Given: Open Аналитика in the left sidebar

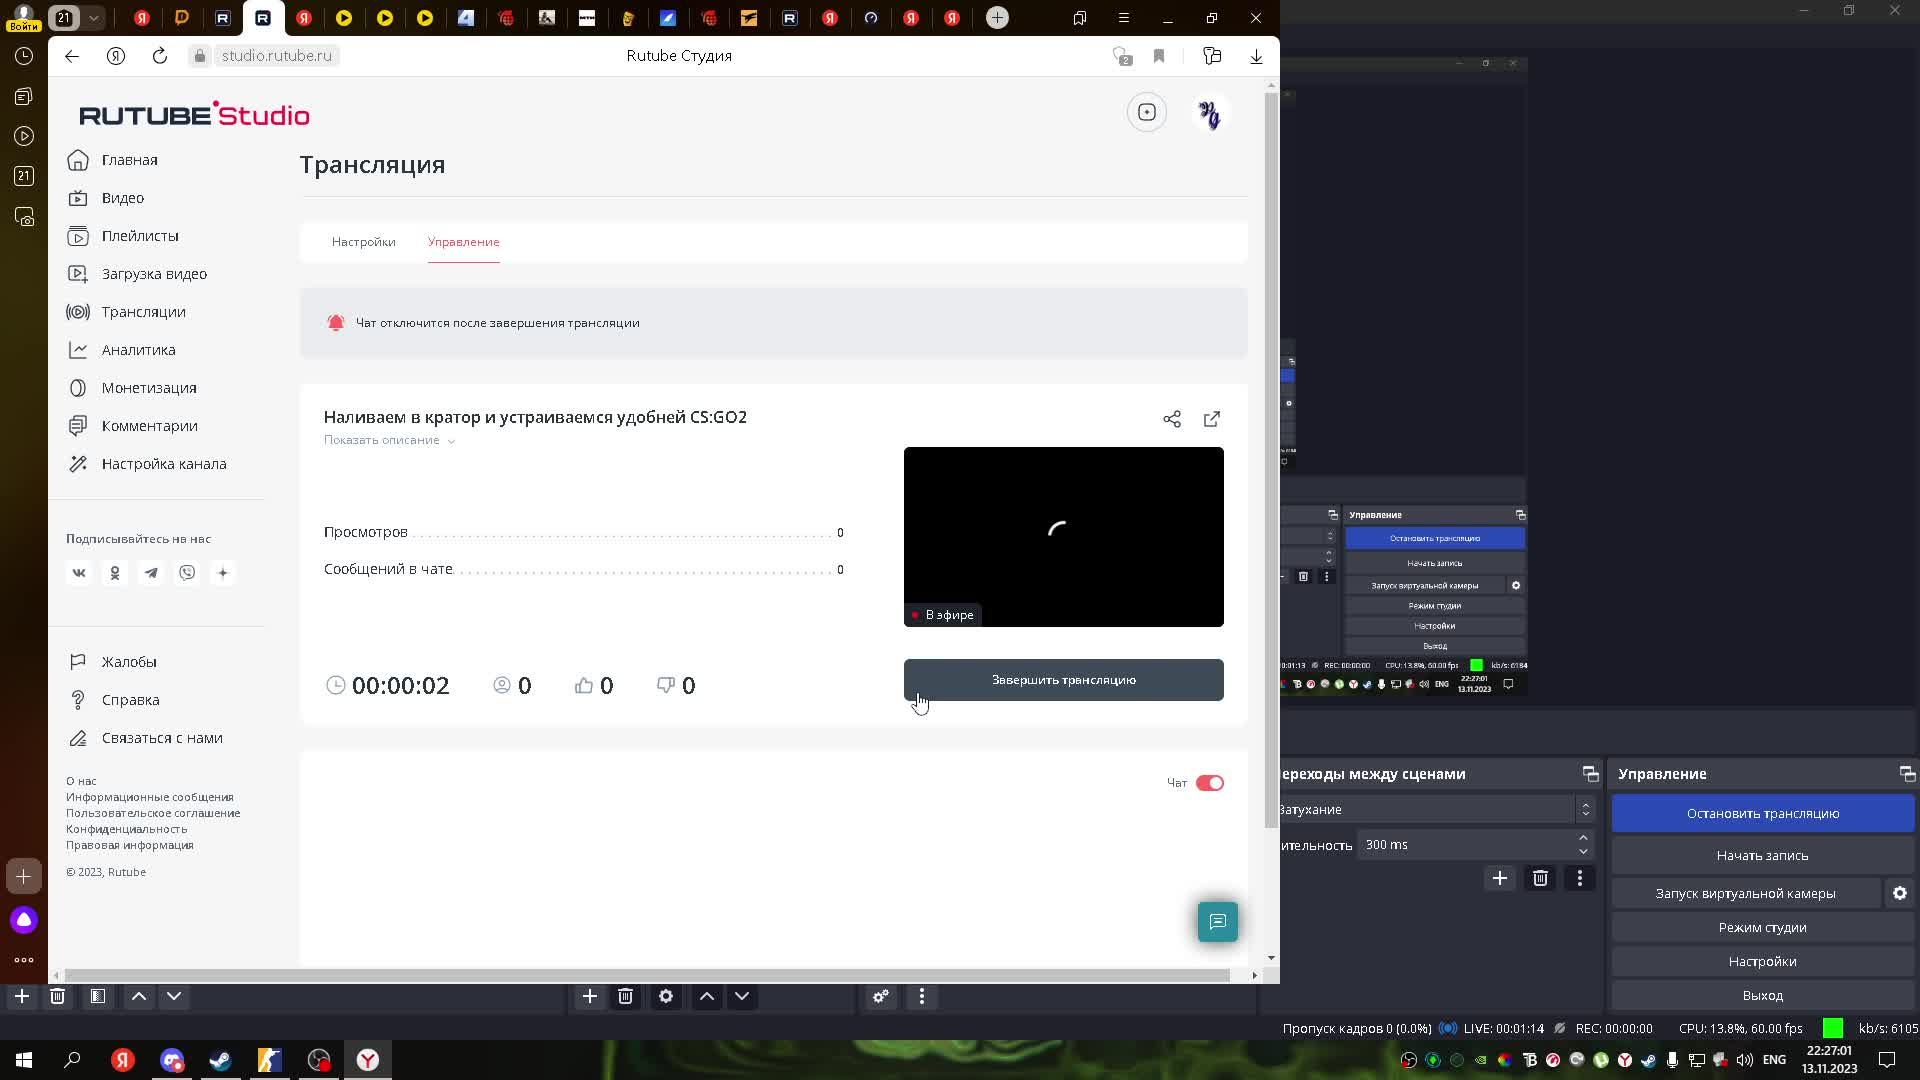Looking at the screenshot, I should (x=138, y=350).
